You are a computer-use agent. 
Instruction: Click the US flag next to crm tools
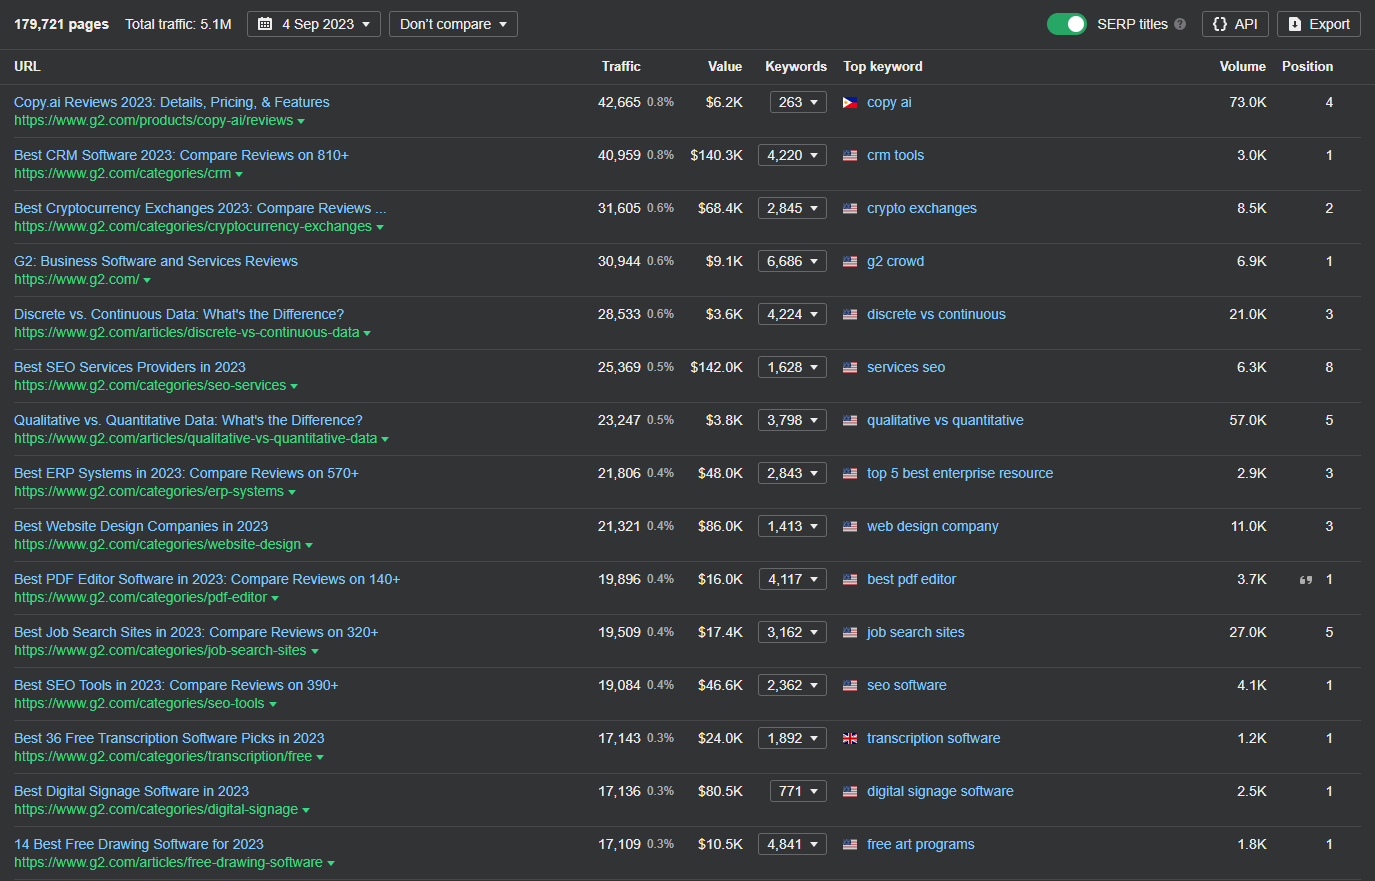[850, 155]
